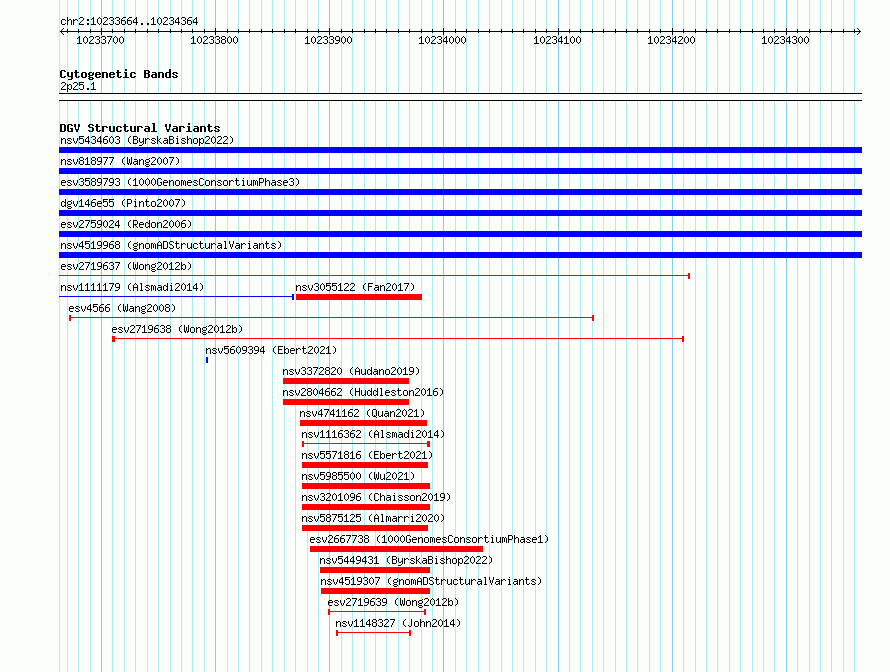Click thin red line of nsv1148327
Screen dimensions: 890x672
click(373, 633)
